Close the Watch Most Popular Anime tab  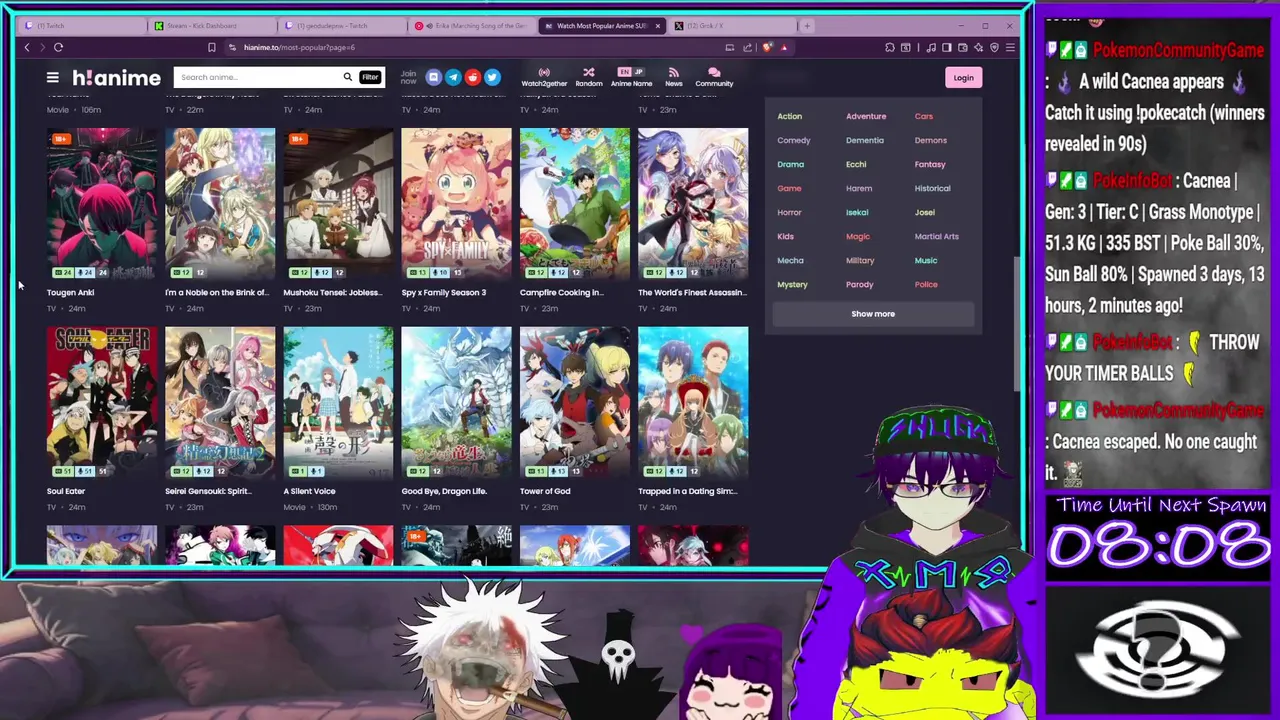[658, 25]
